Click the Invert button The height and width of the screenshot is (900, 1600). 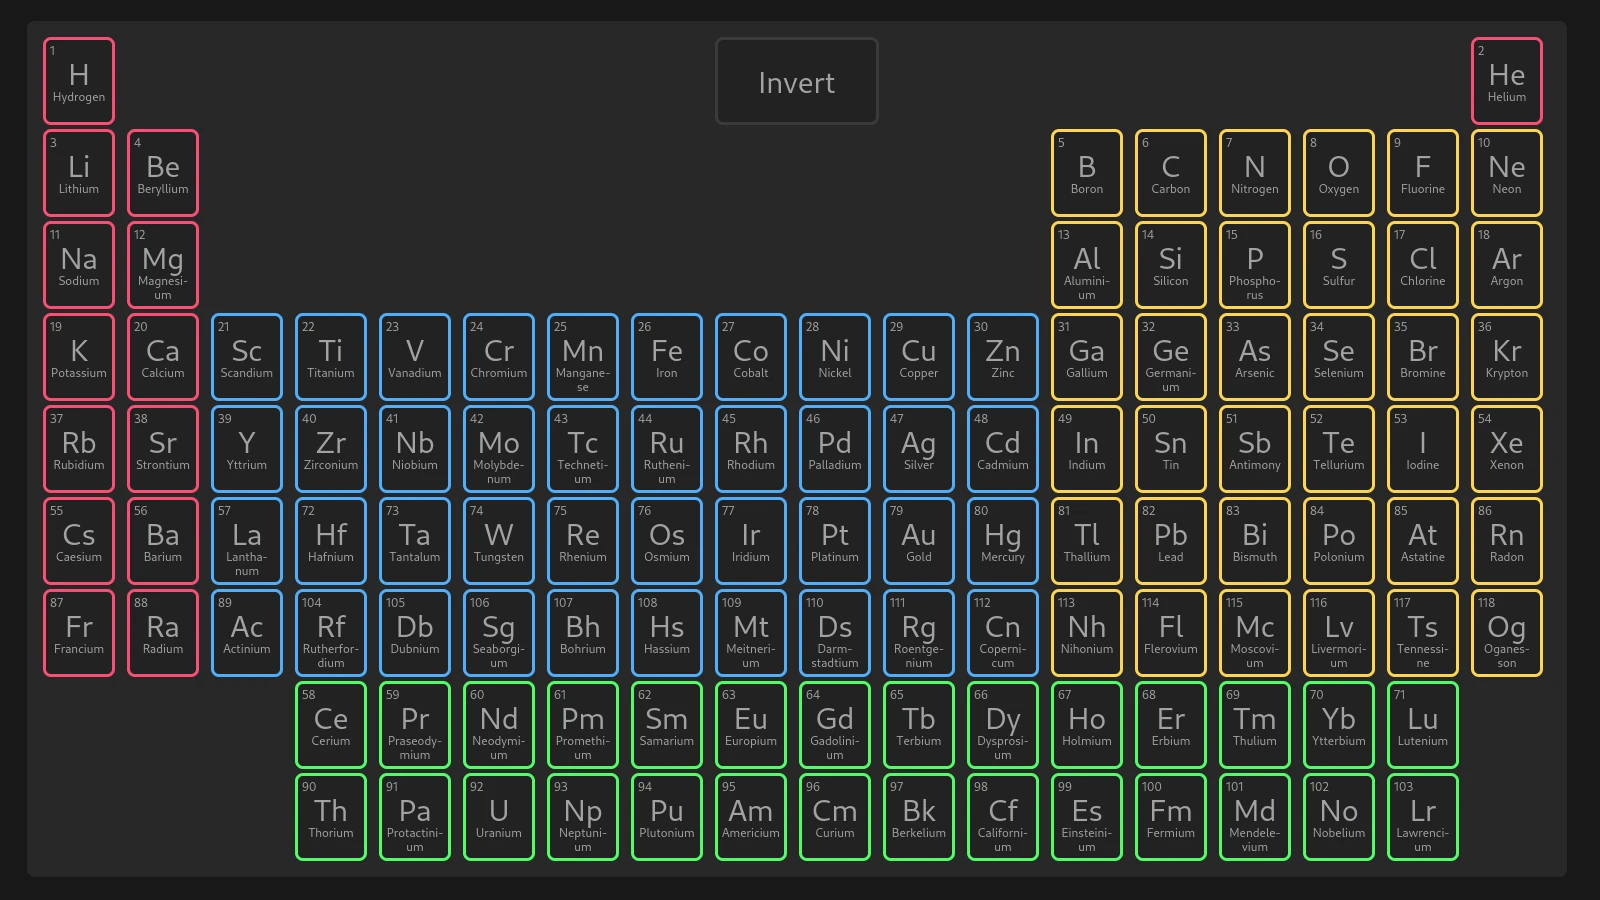797,82
